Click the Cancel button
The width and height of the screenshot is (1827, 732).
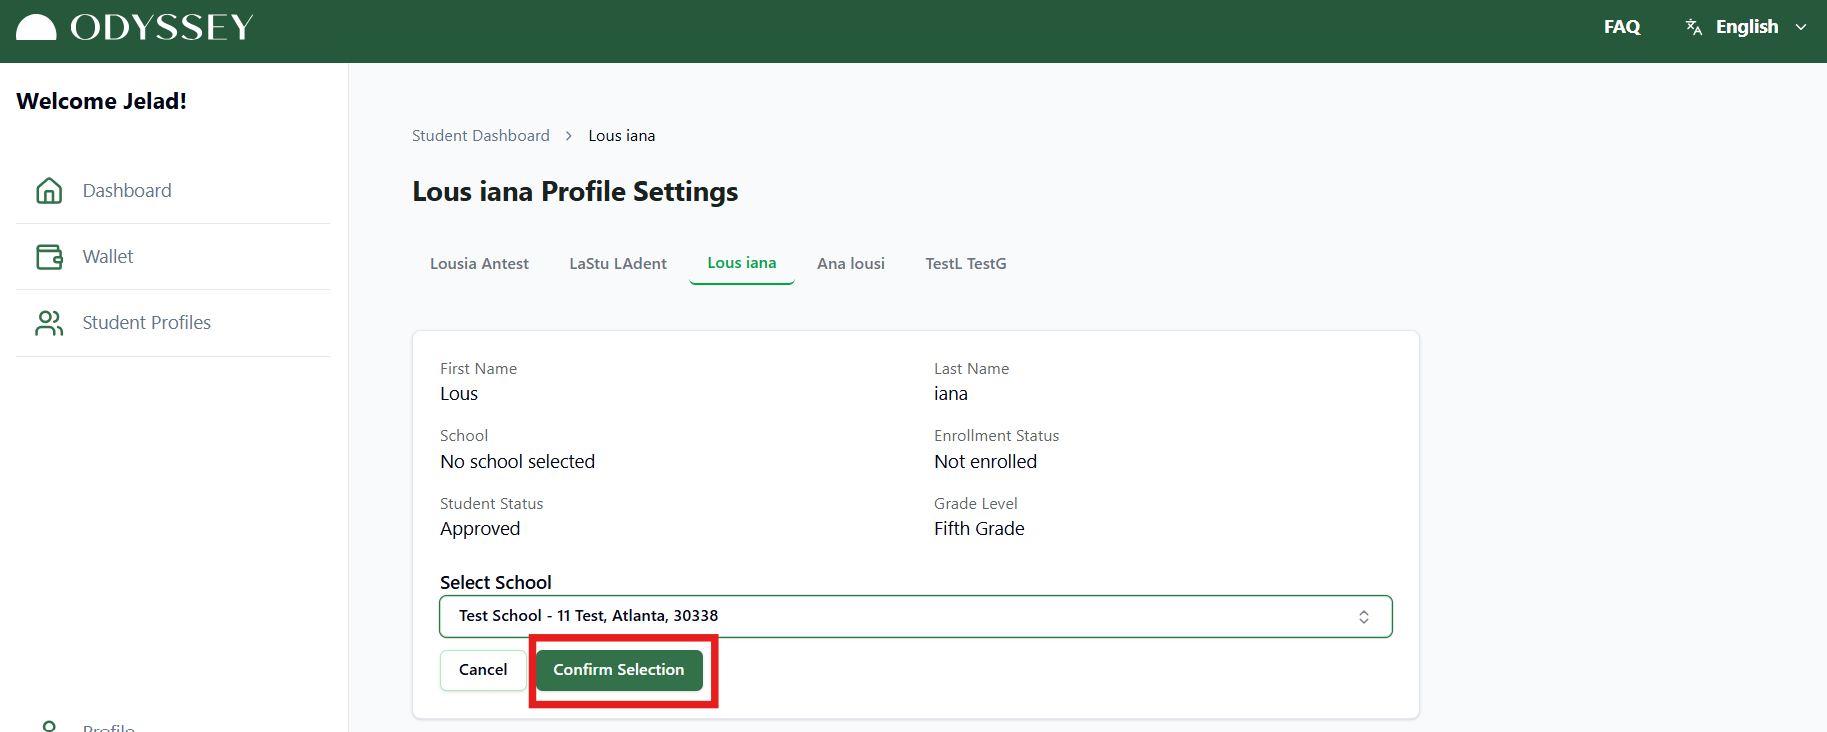483,670
